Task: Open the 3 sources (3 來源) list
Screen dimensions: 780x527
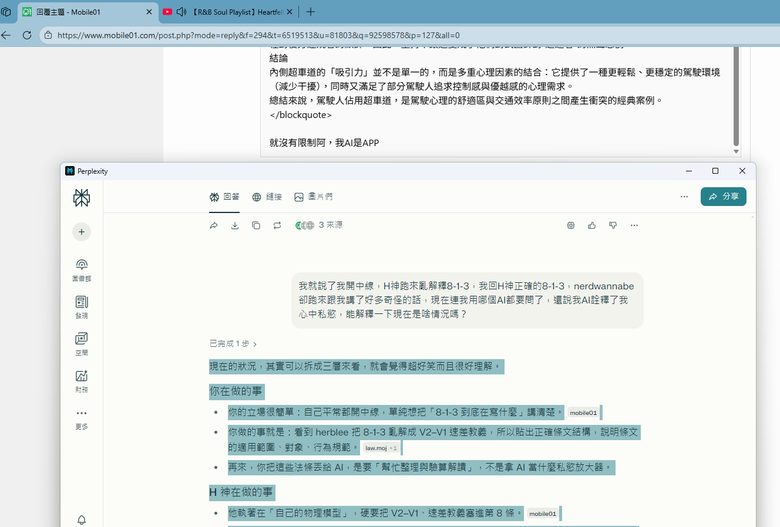Action: tap(319, 225)
